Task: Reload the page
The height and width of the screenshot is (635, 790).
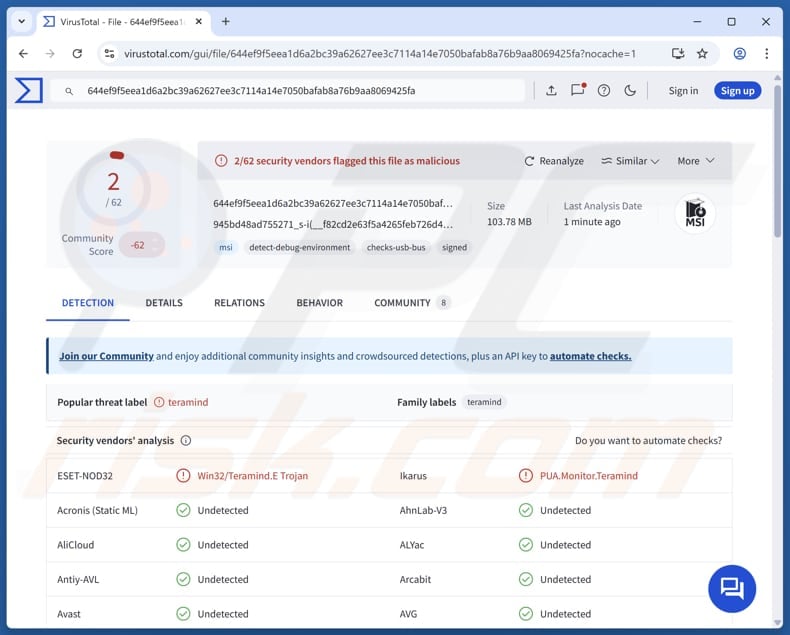Action: (x=77, y=53)
